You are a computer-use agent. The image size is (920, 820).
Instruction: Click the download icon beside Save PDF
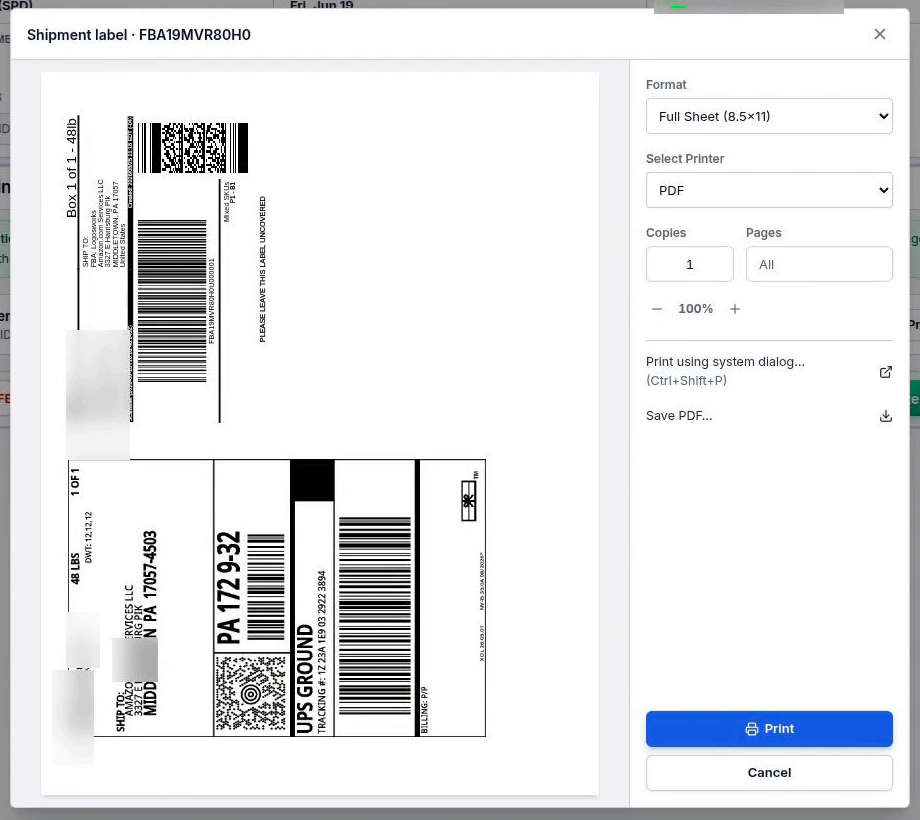[x=885, y=416]
